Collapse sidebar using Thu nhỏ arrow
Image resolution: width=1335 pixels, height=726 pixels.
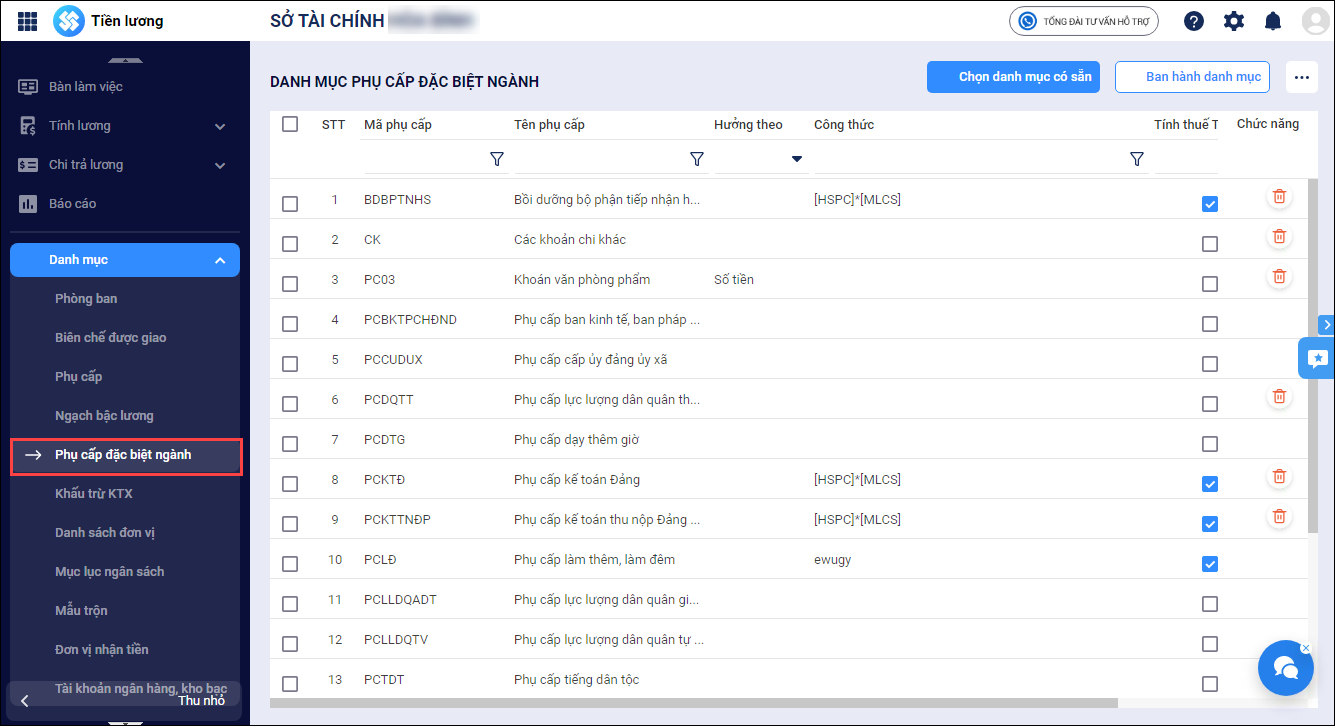click(x=25, y=701)
